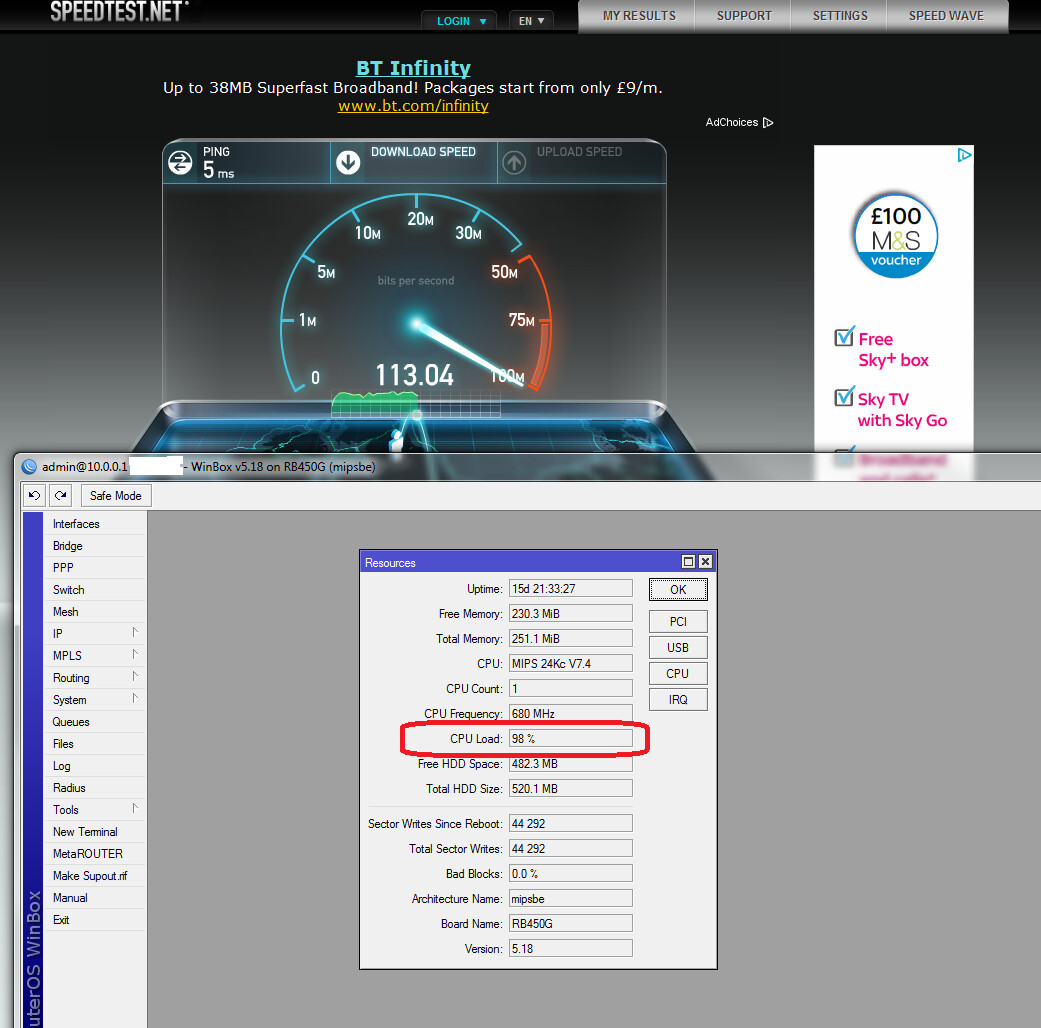
Task: Click the download speed arrow icon
Action: (x=348, y=162)
